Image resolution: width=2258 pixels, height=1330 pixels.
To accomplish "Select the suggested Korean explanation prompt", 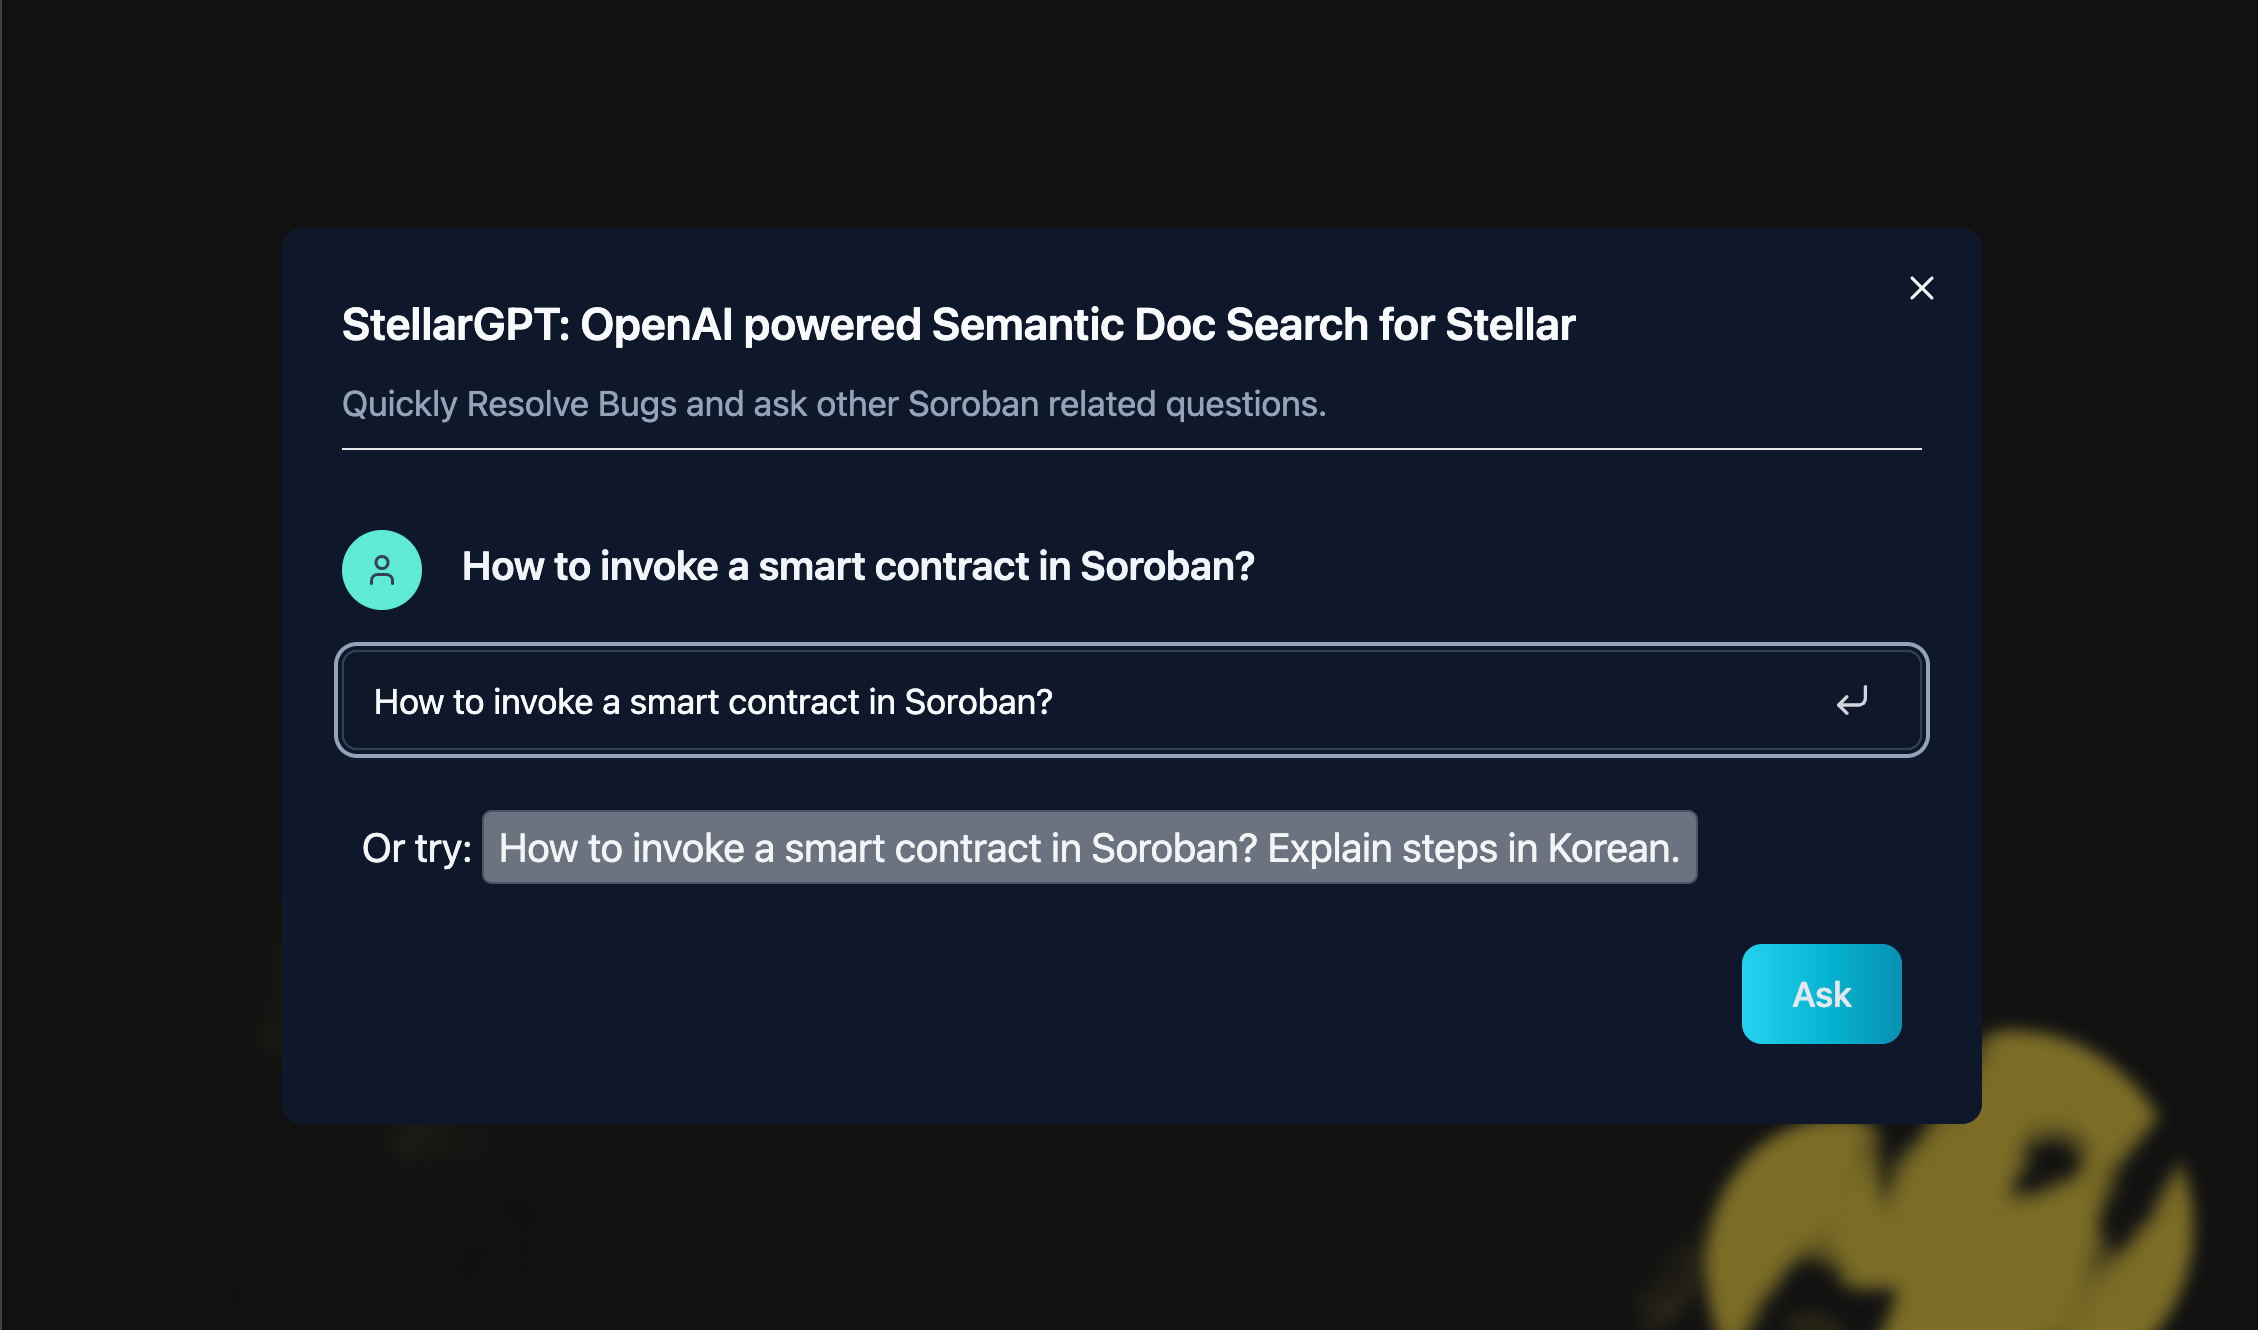I will (x=1089, y=848).
